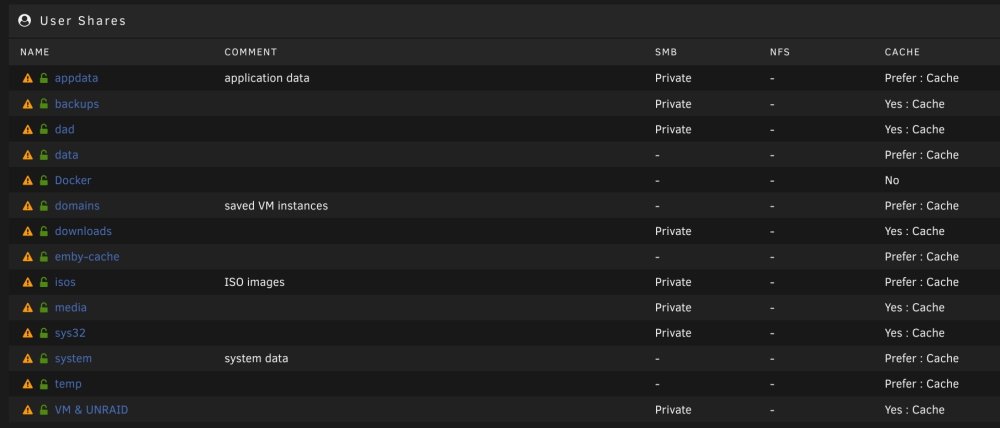Click the padlock icon beside media share
1000x428 pixels.
(43, 307)
